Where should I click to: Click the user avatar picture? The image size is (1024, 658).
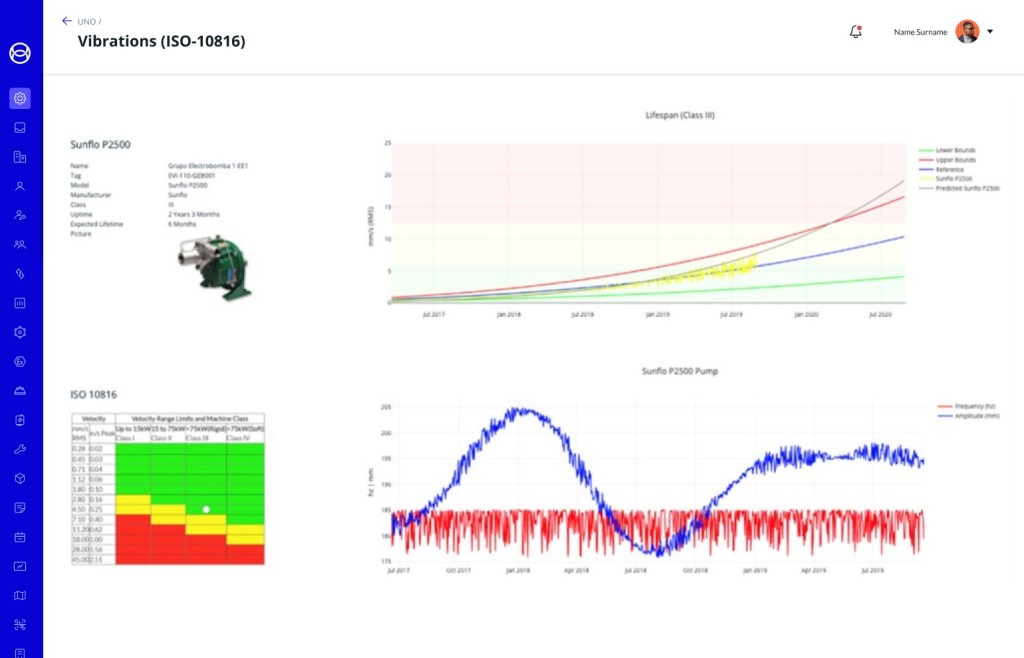pos(967,32)
